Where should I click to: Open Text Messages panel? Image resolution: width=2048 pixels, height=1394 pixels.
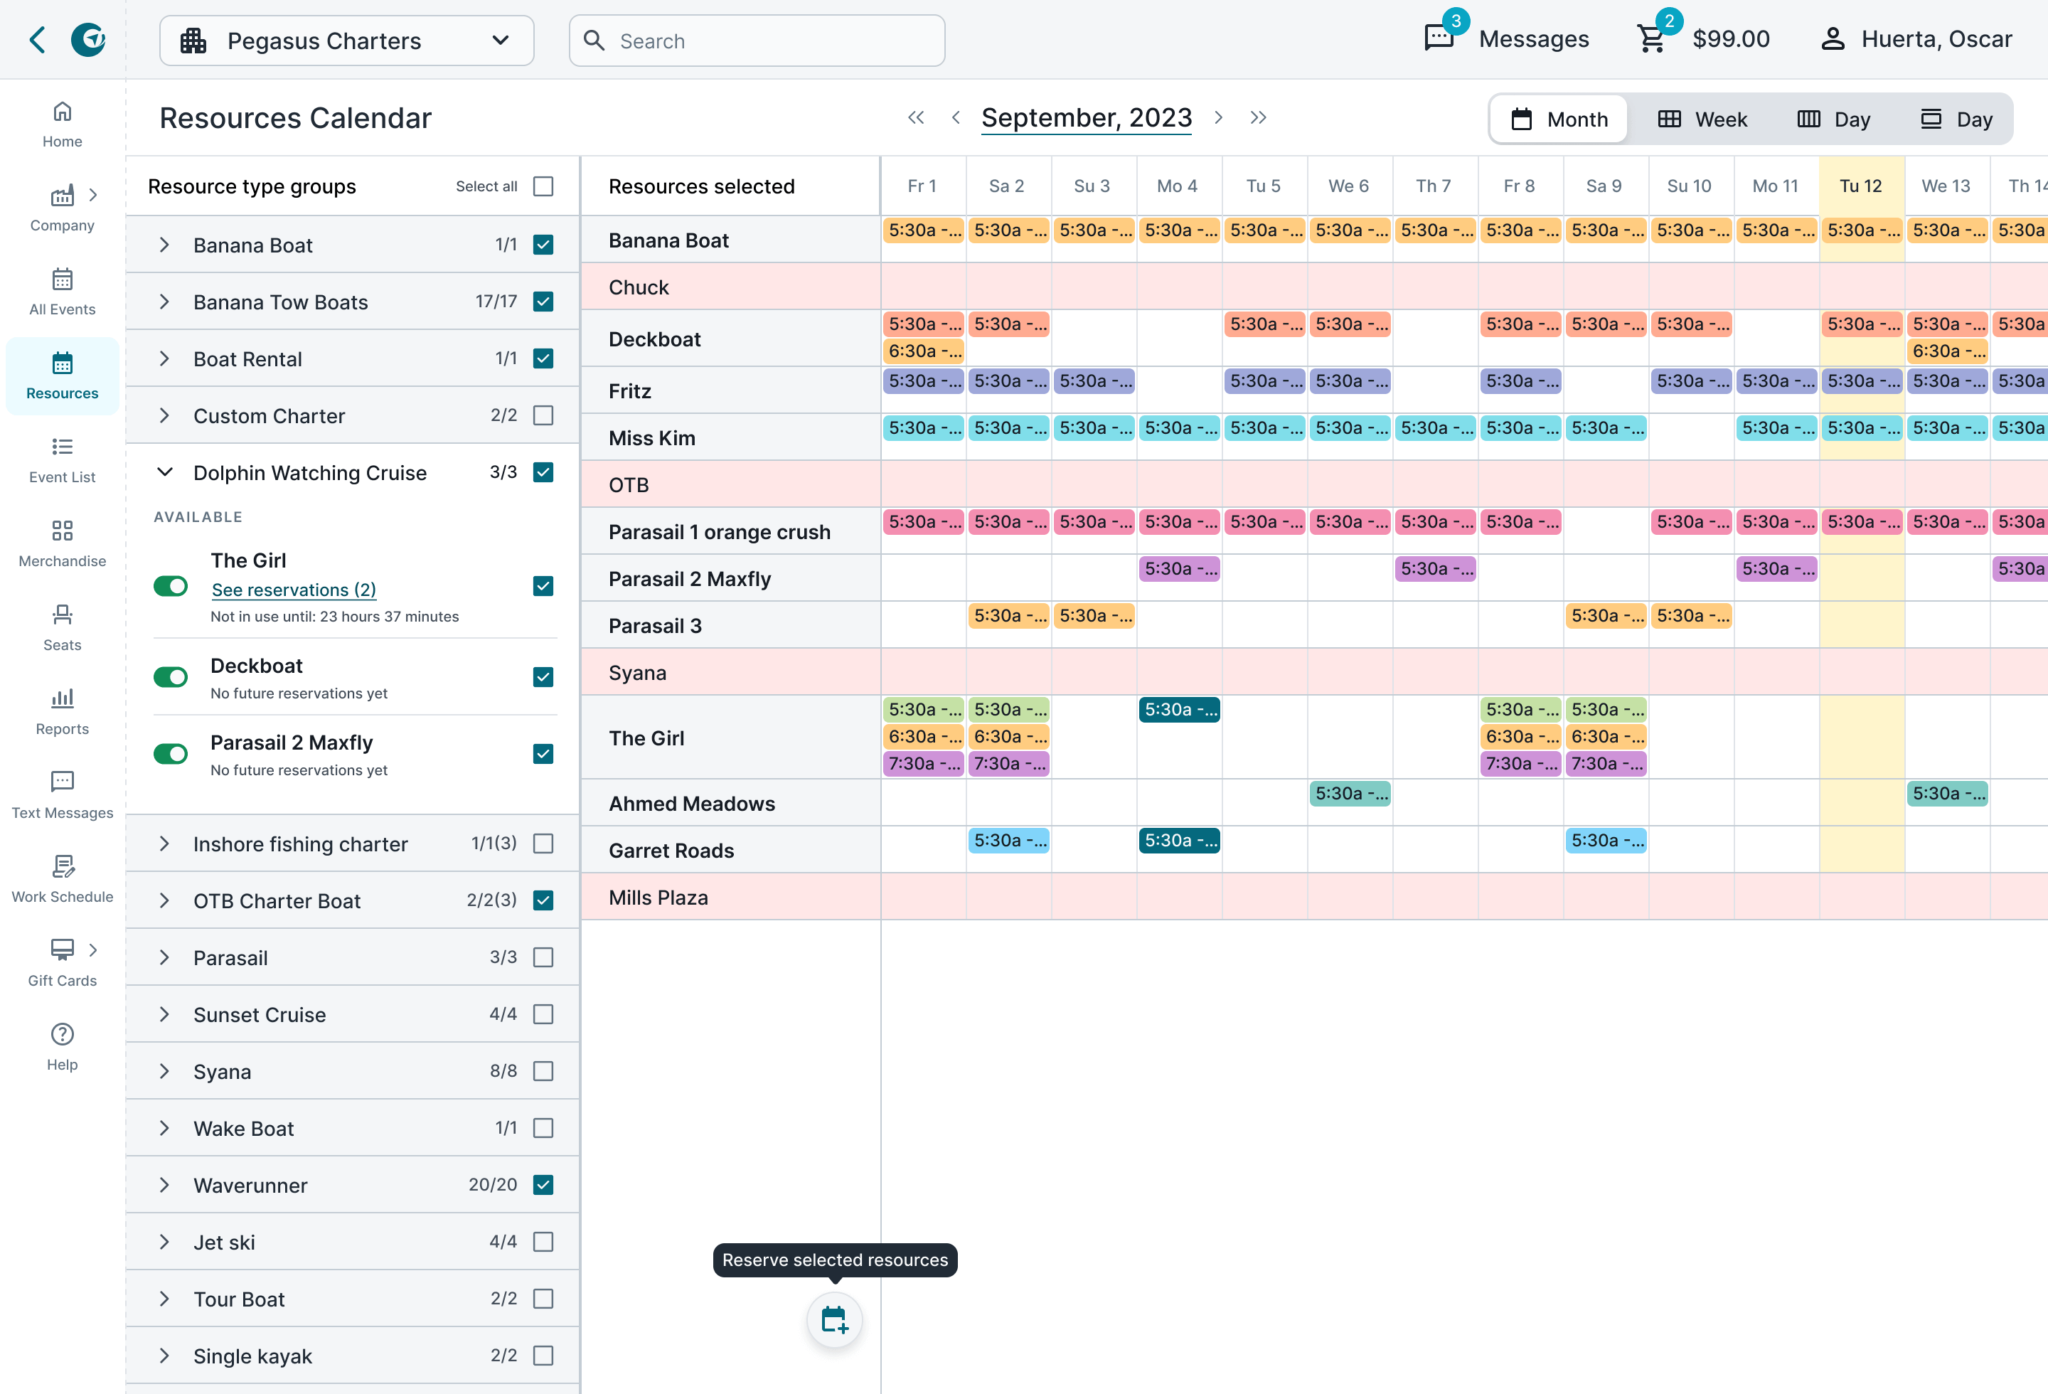pyautogui.click(x=61, y=793)
